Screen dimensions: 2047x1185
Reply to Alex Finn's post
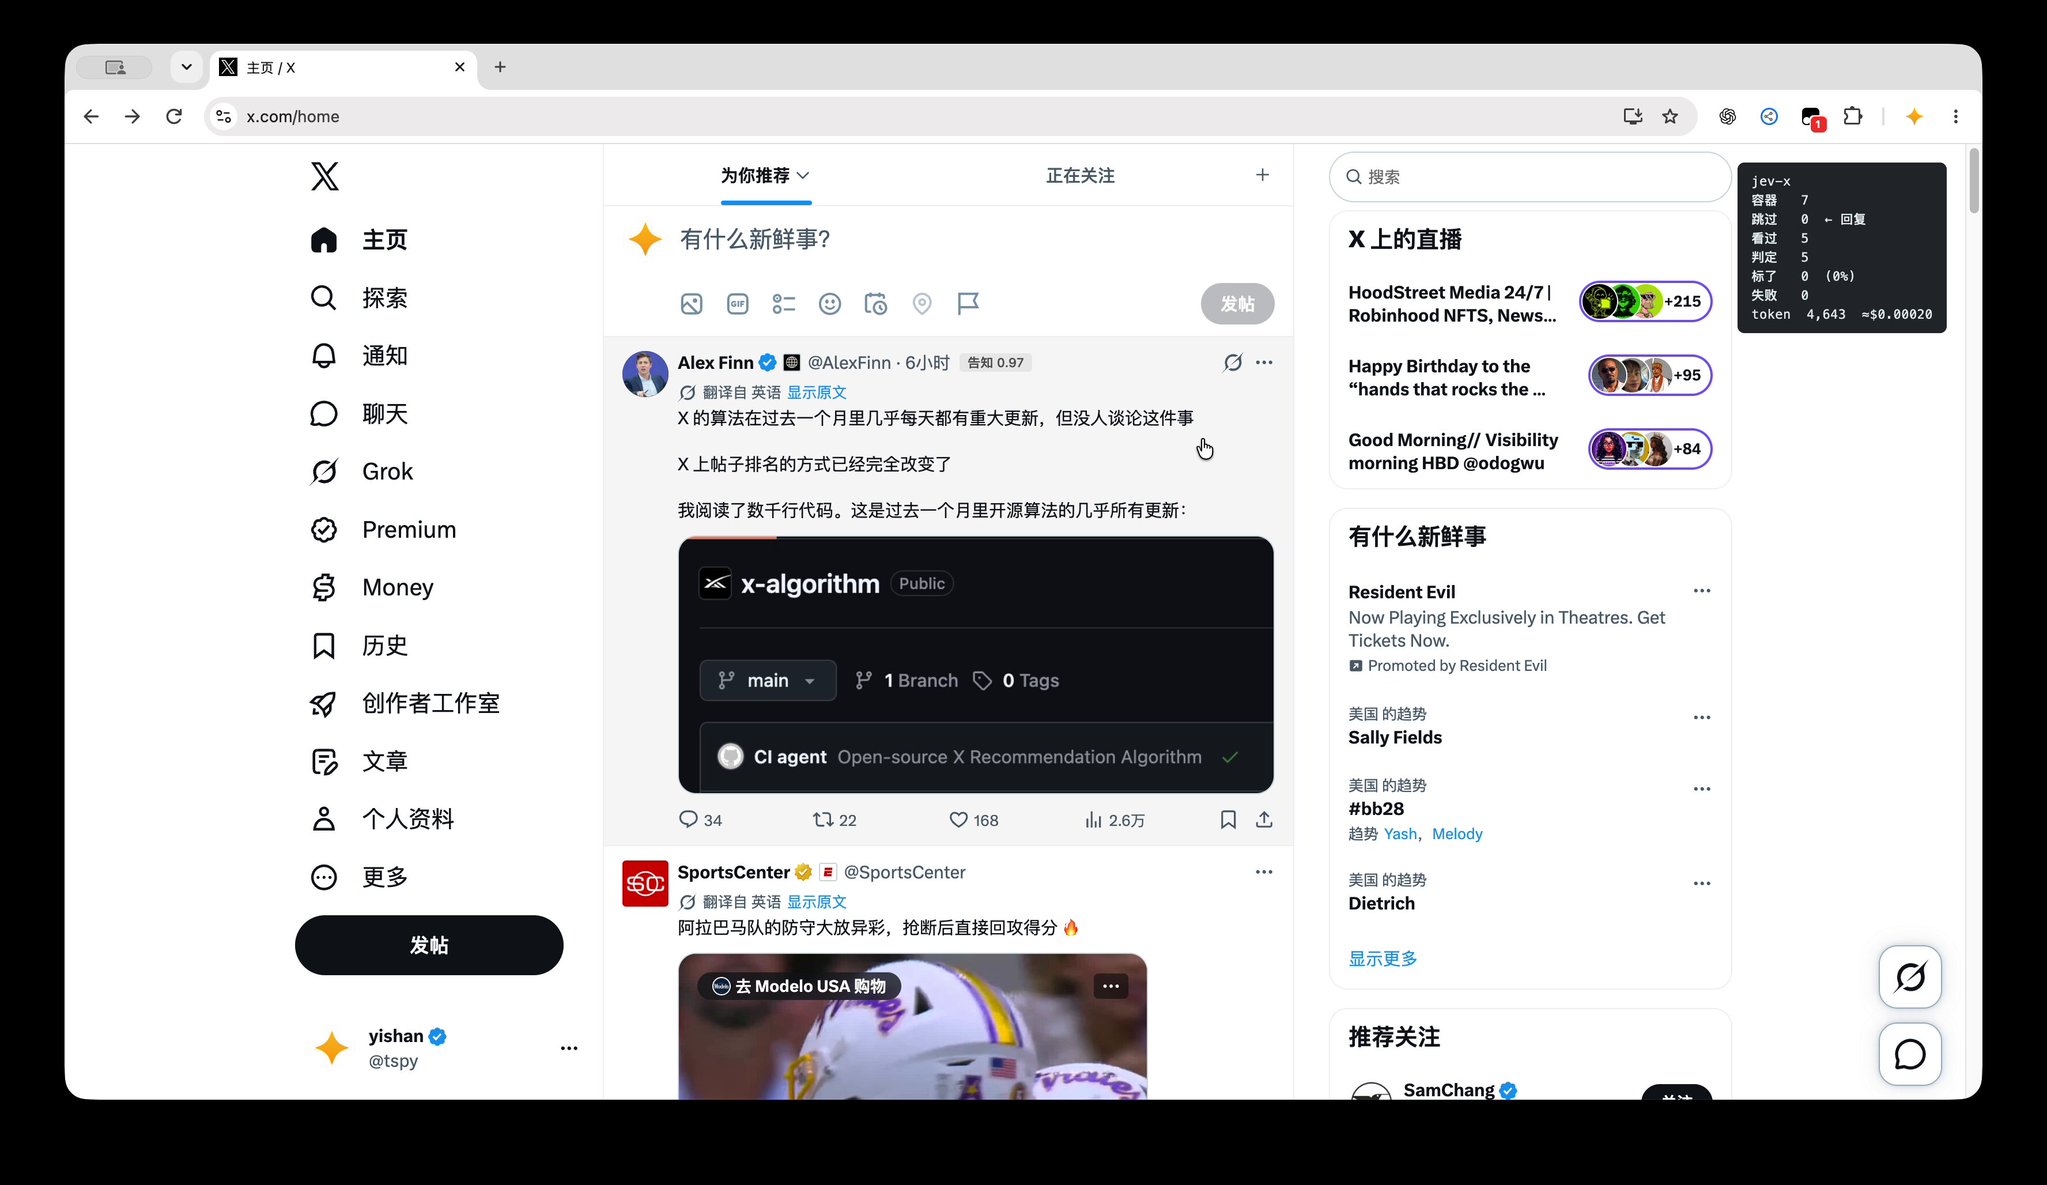coord(700,820)
